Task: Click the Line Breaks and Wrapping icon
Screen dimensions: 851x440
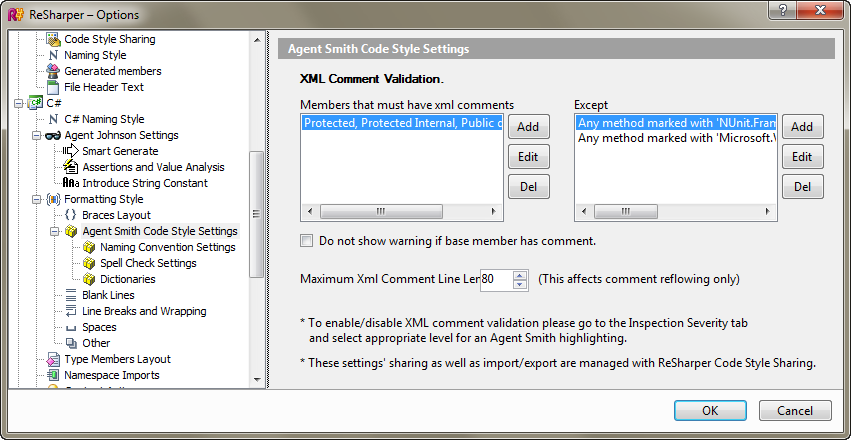Action: (71, 311)
